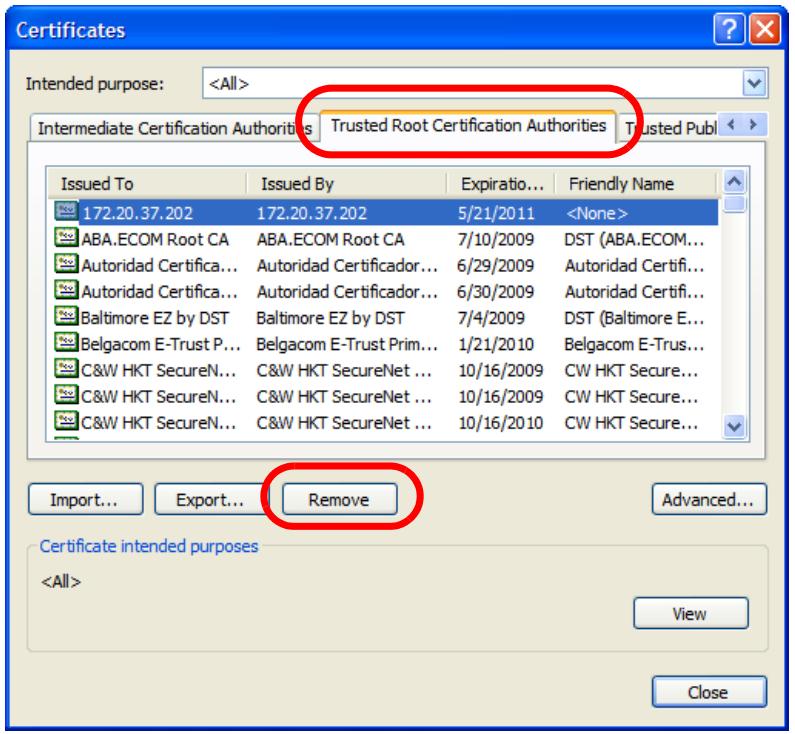Viewport: 795px width, 734px height.
Task: Click the ABA.ECOM Root CA certificate icon
Action: [66, 238]
